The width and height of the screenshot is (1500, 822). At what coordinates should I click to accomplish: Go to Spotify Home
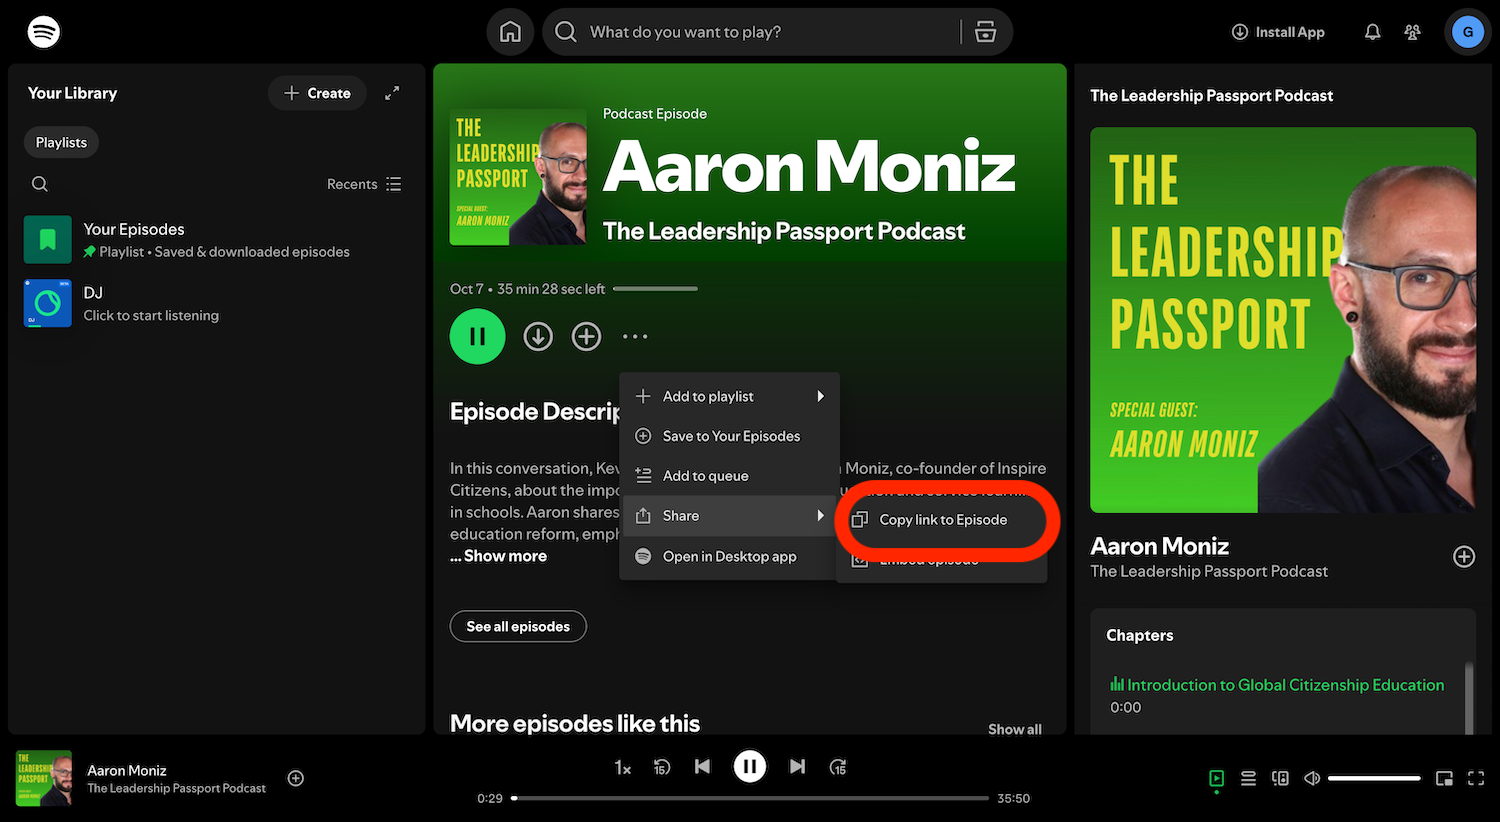[x=510, y=31]
